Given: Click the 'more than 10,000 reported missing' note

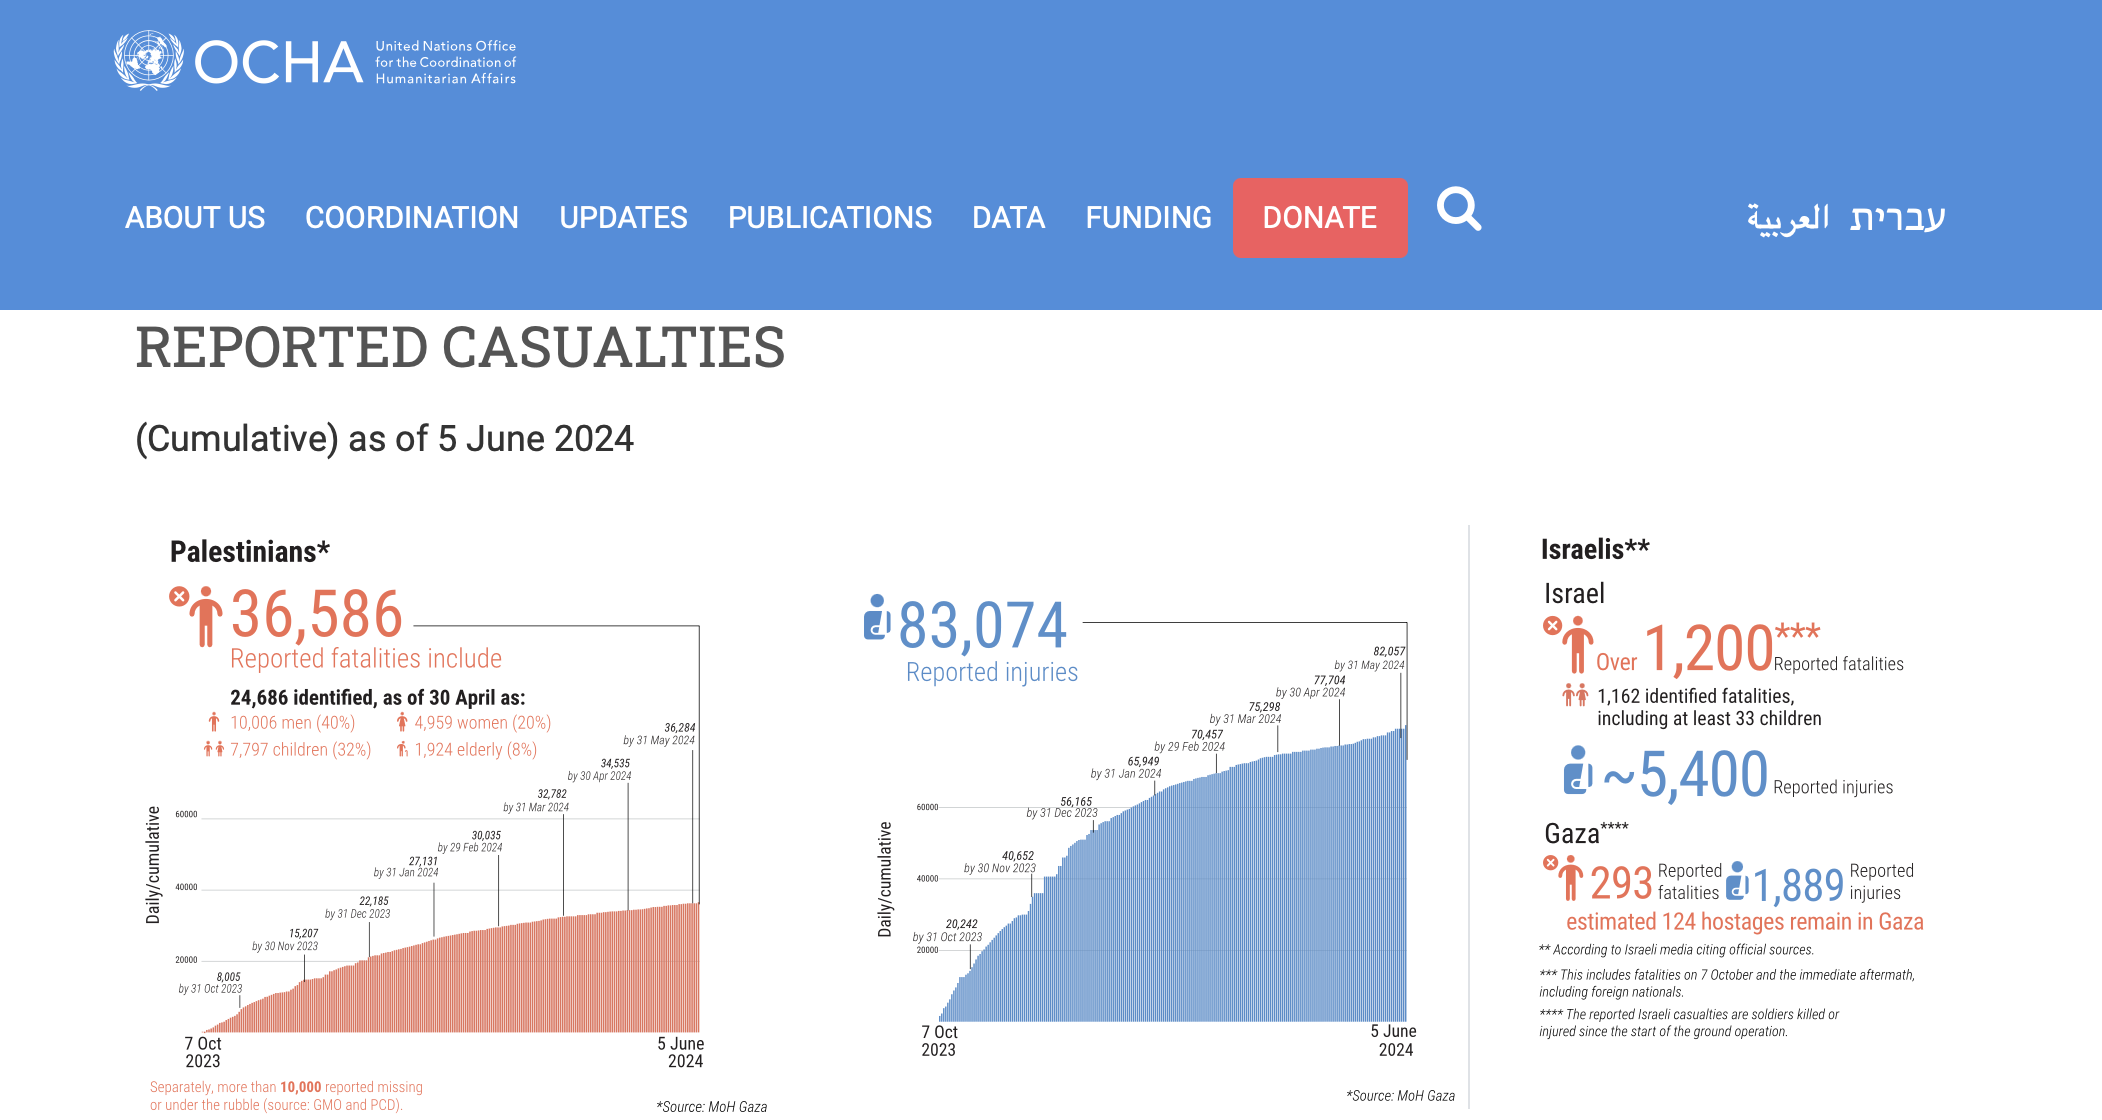Looking at the screenshot, I should click(x=286, y=1096).
